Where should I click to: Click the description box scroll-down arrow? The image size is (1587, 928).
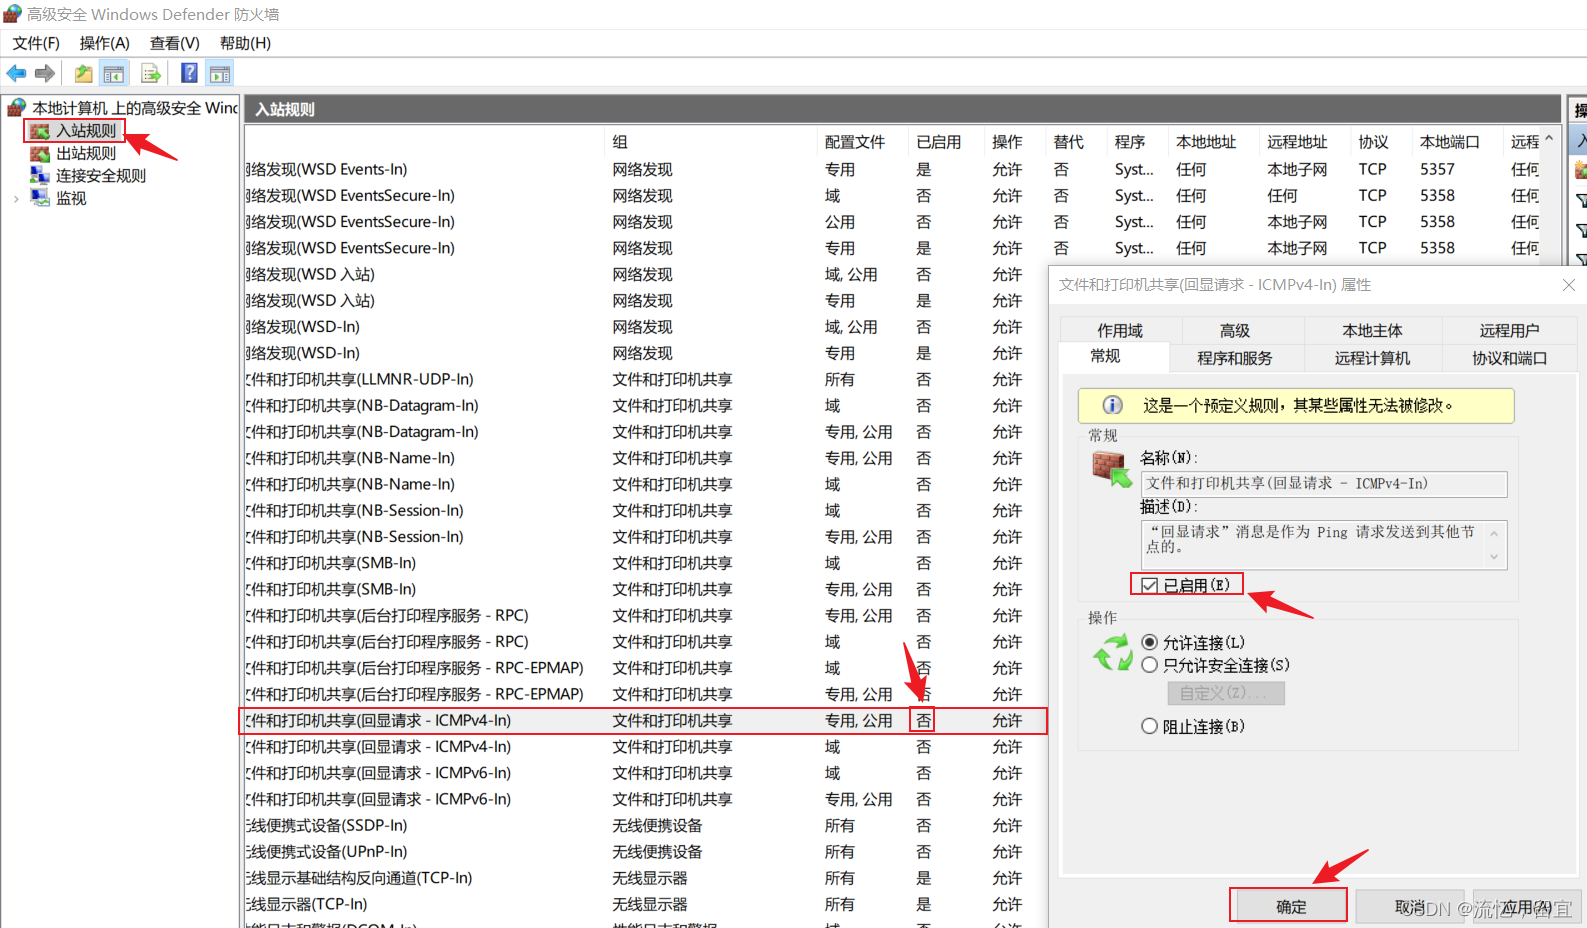click(x=1494, y=557)
